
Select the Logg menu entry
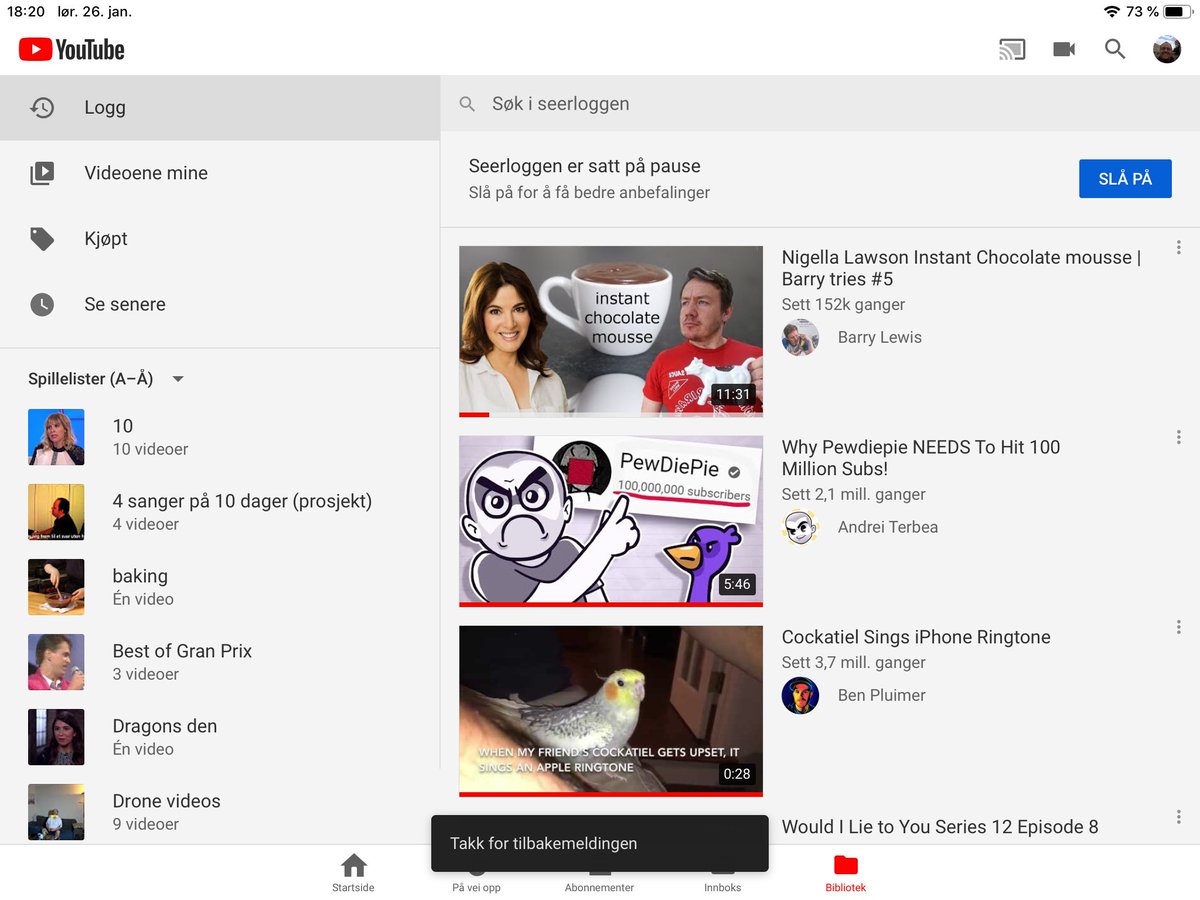click(220, 107)
